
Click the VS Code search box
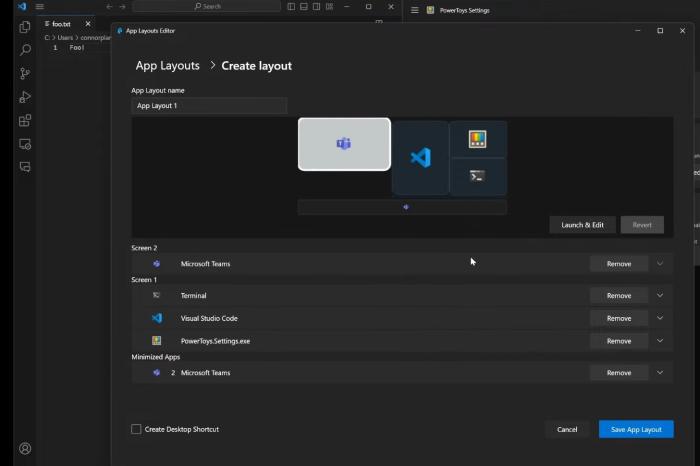coord(207,6)
